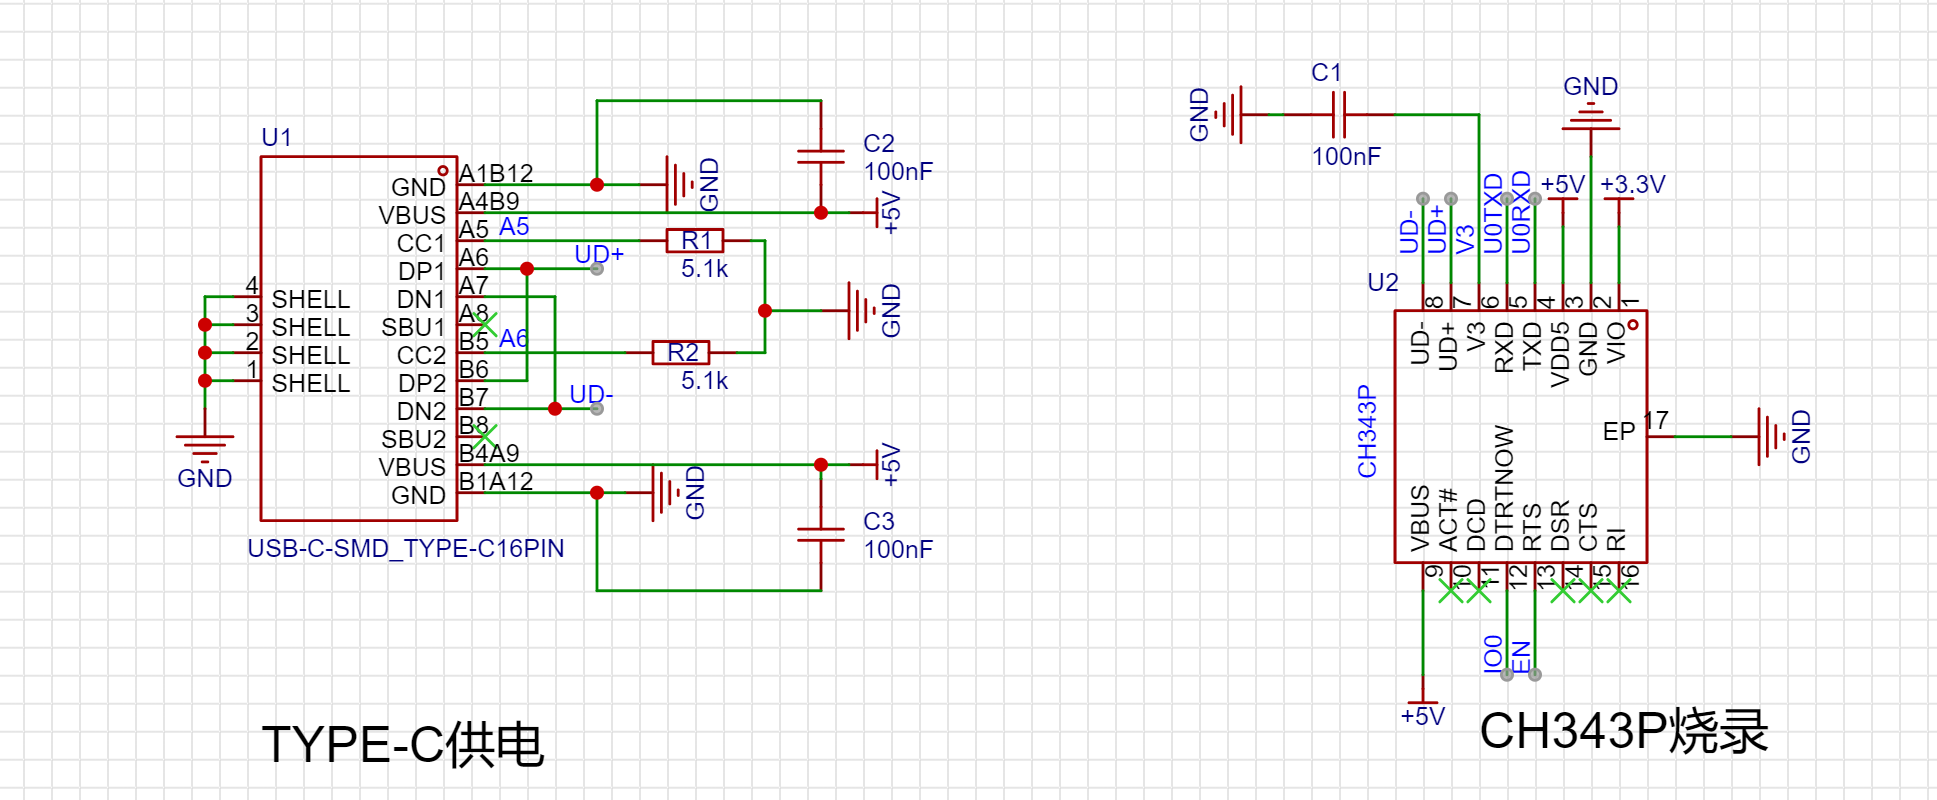The height and width of the screenshot is (800, 1937).
Task: Click capacitor C2 symbol
Action: [x=820, y=156]
